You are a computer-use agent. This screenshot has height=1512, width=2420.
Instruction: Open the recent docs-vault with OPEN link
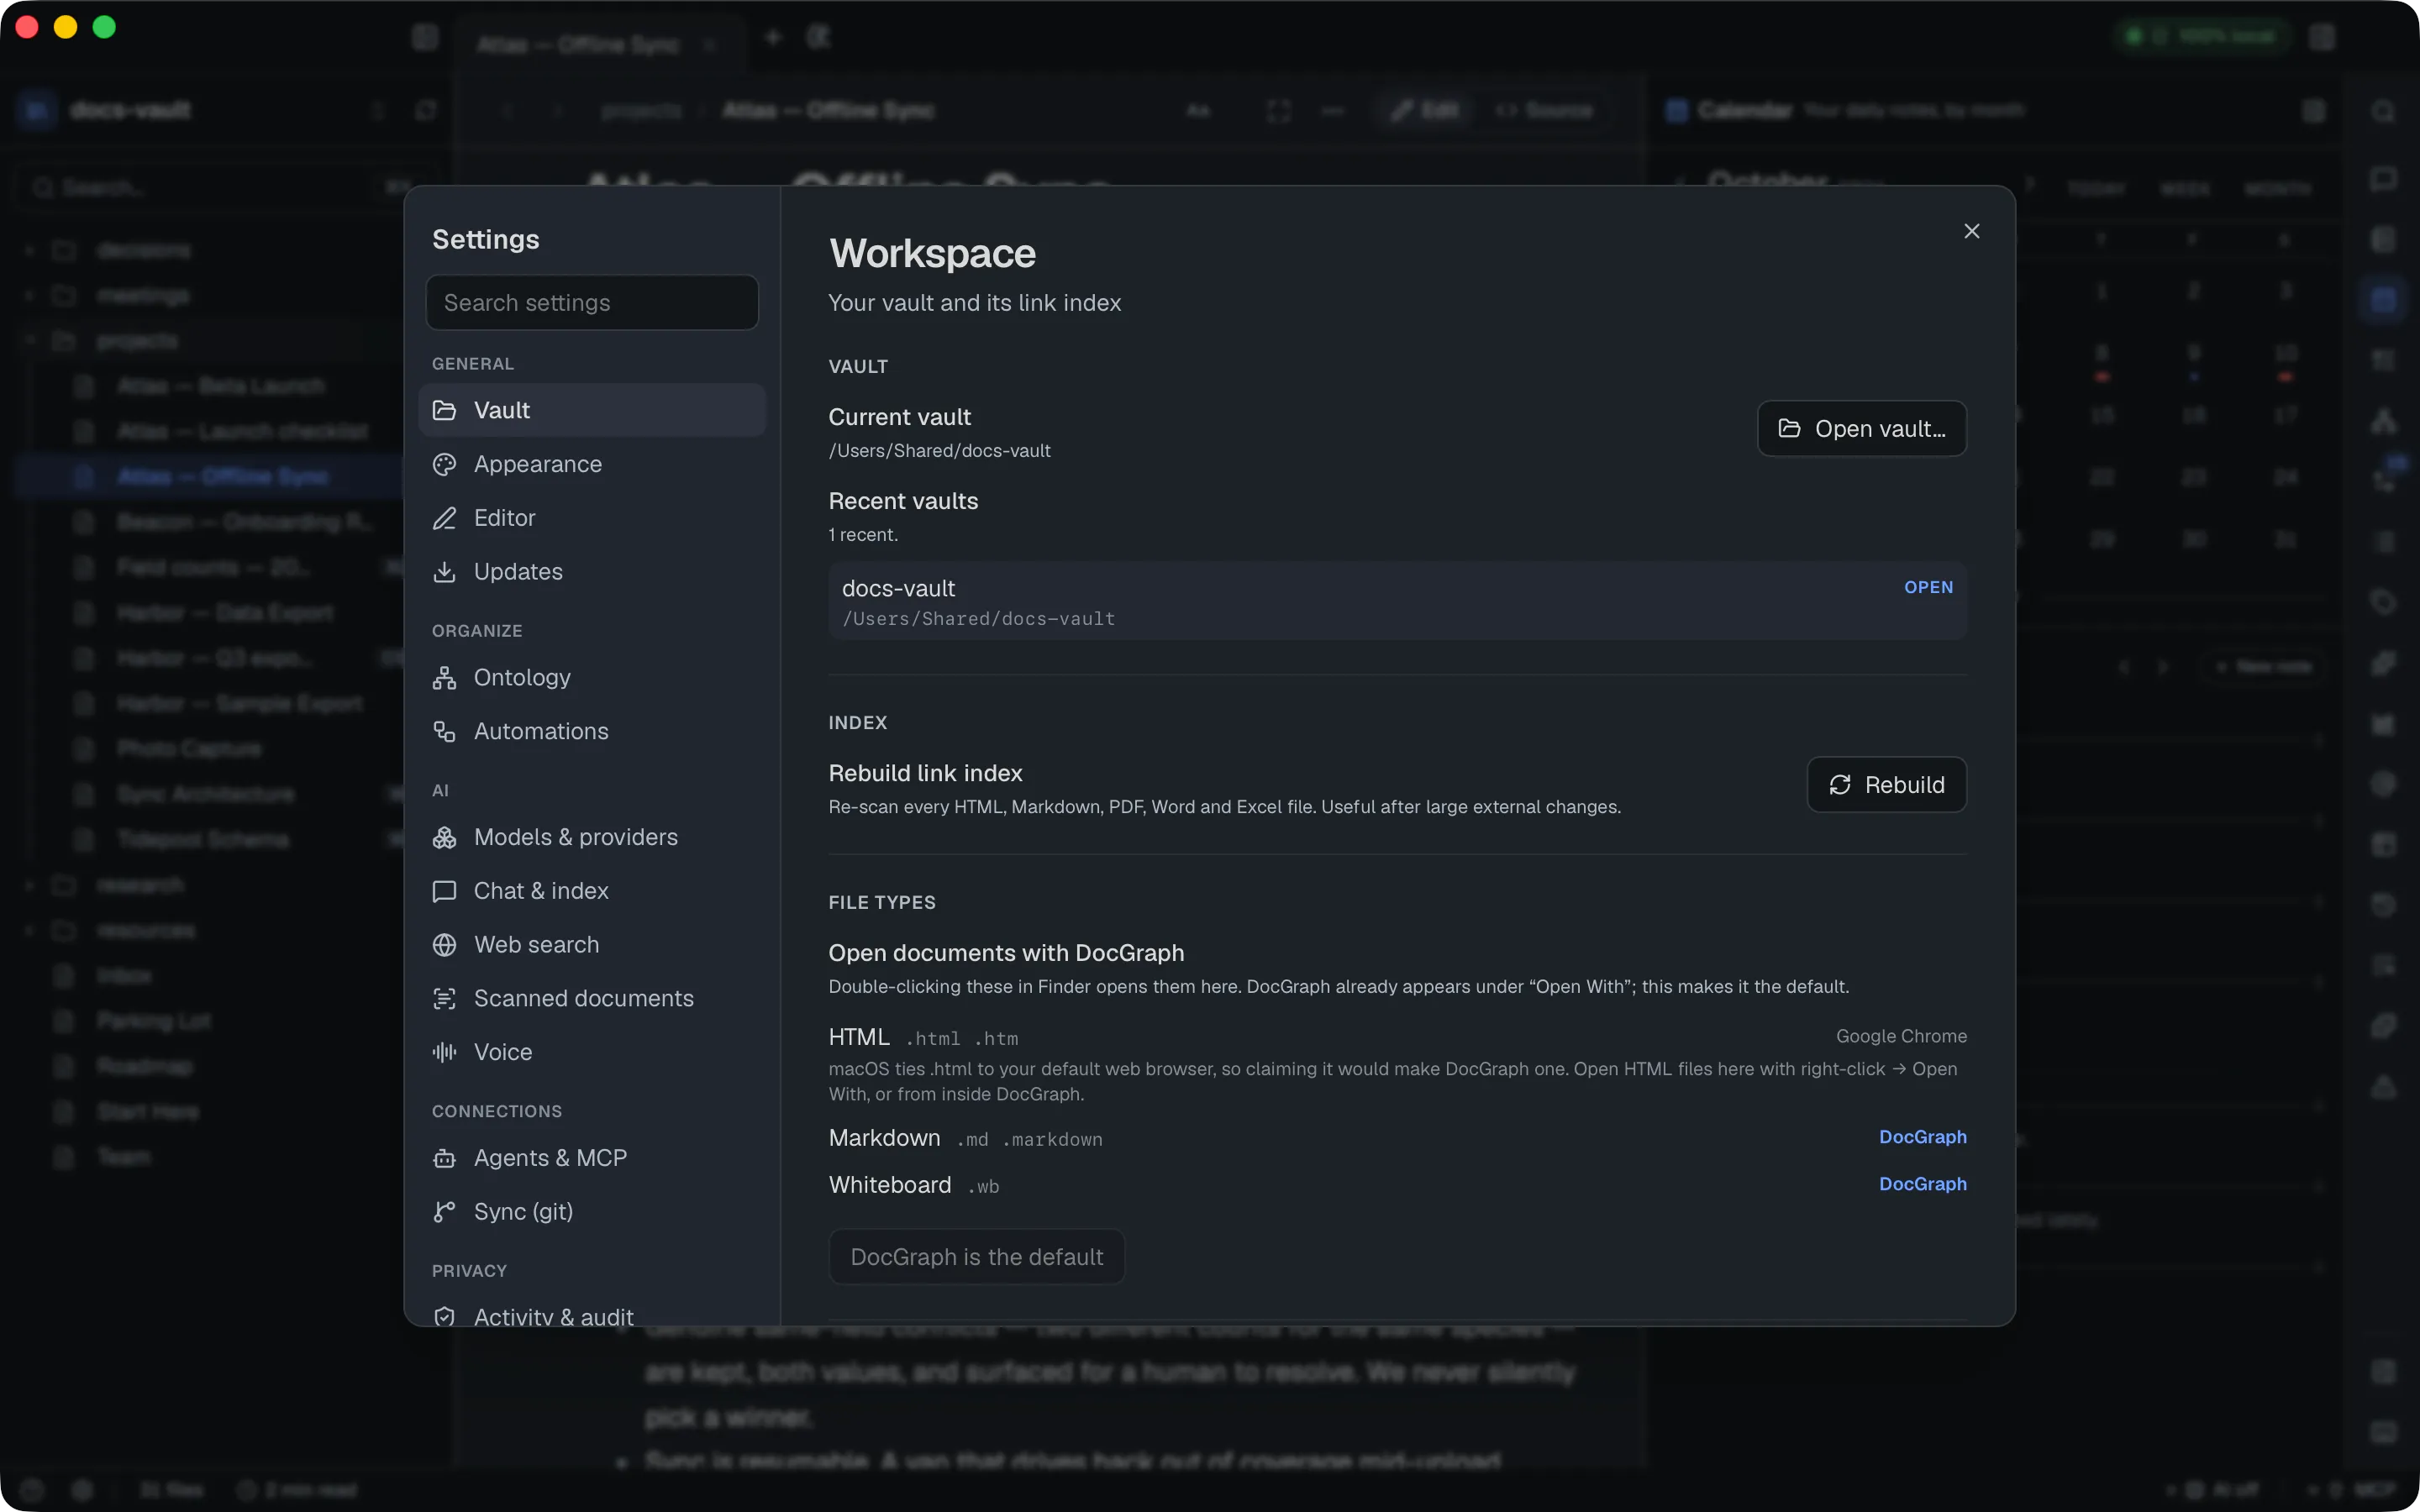pos(1928,588)
